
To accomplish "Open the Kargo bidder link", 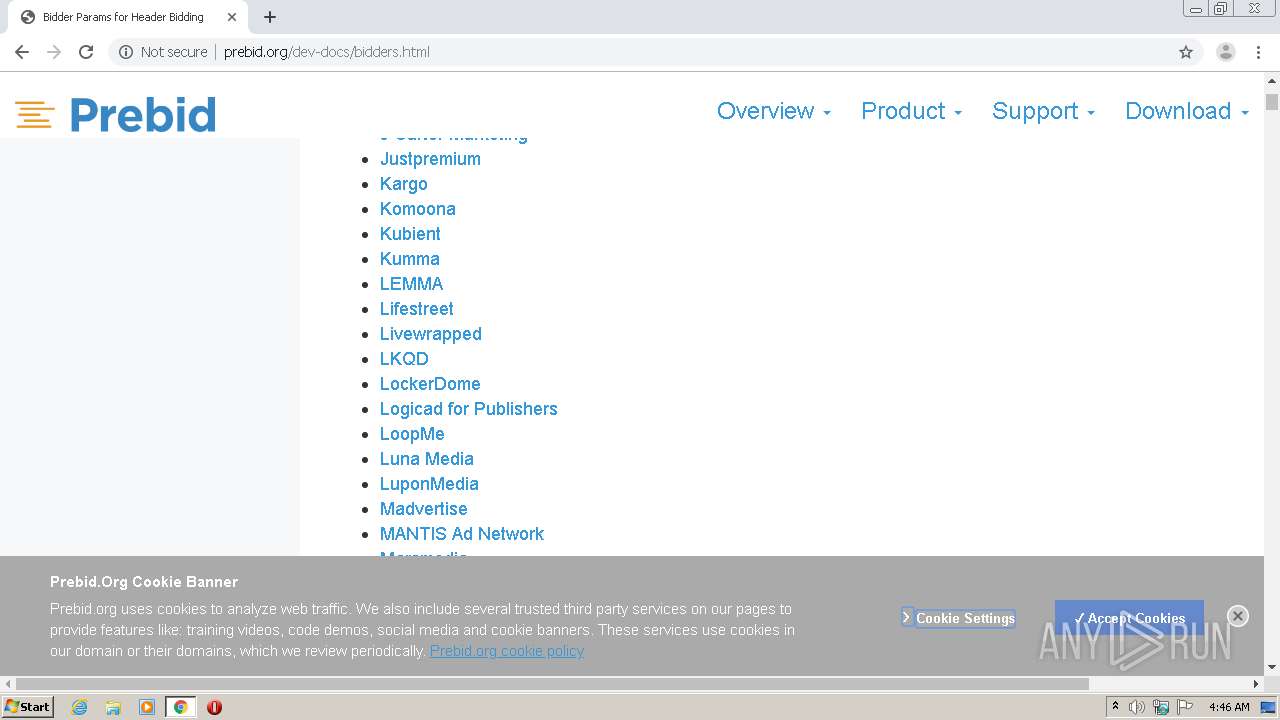I will [404, 184].
